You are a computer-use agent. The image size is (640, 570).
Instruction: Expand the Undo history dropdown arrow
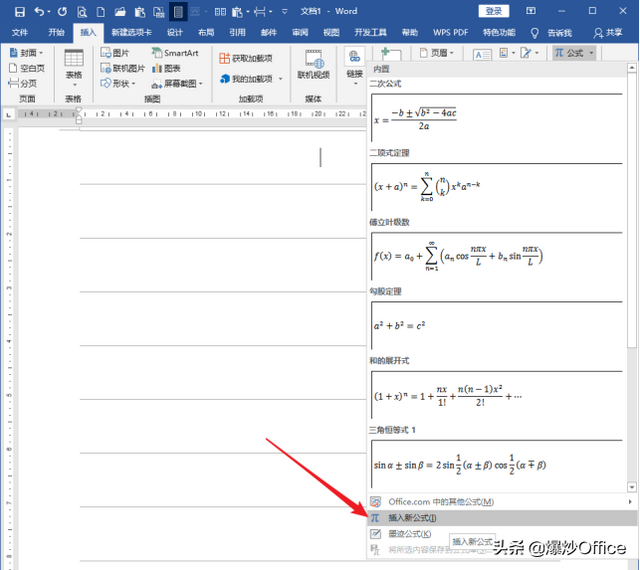49,12
